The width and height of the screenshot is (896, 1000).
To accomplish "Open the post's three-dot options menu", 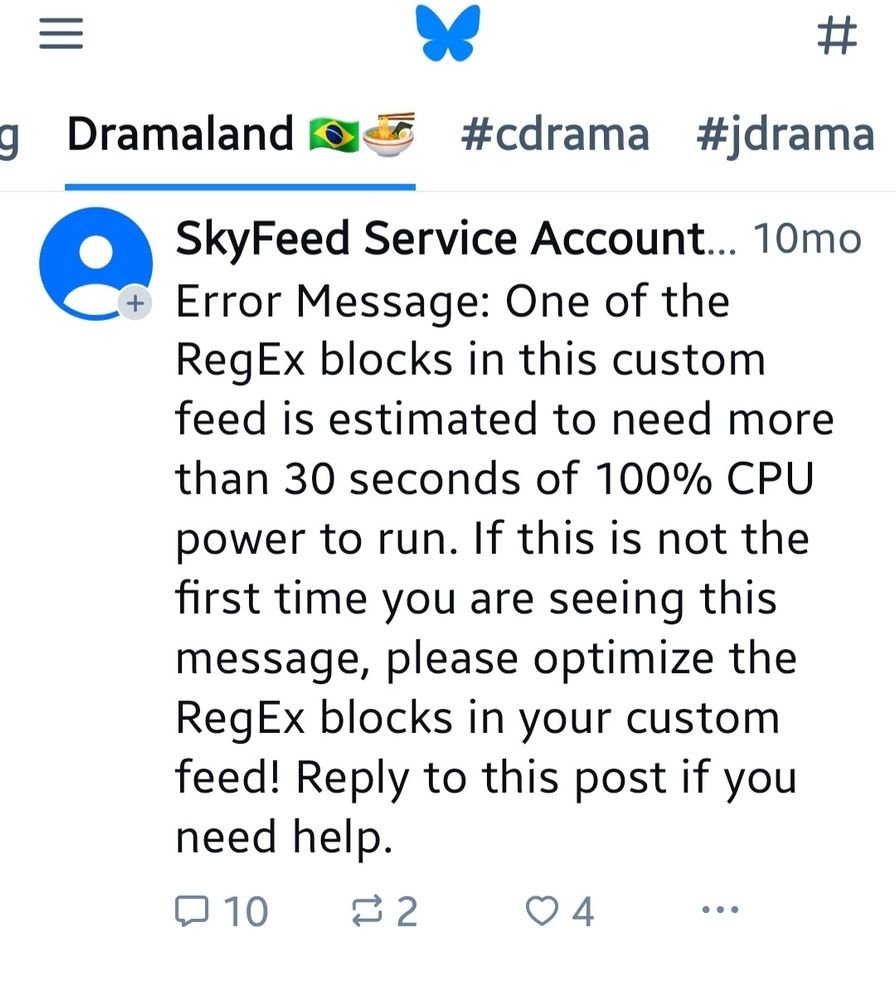I will tap(720, 910).
